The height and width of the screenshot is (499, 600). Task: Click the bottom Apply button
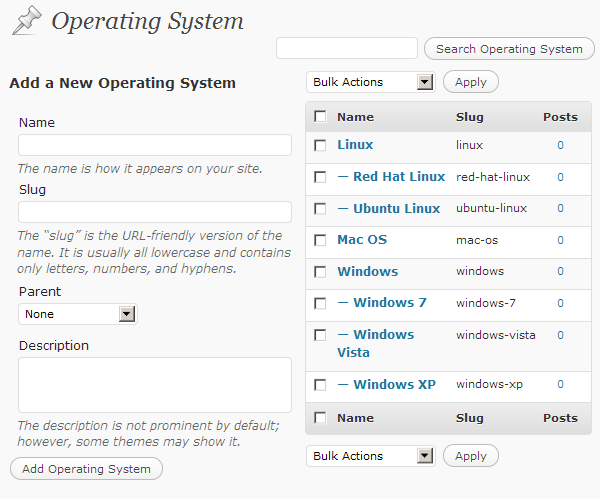[x=471, y=456]
